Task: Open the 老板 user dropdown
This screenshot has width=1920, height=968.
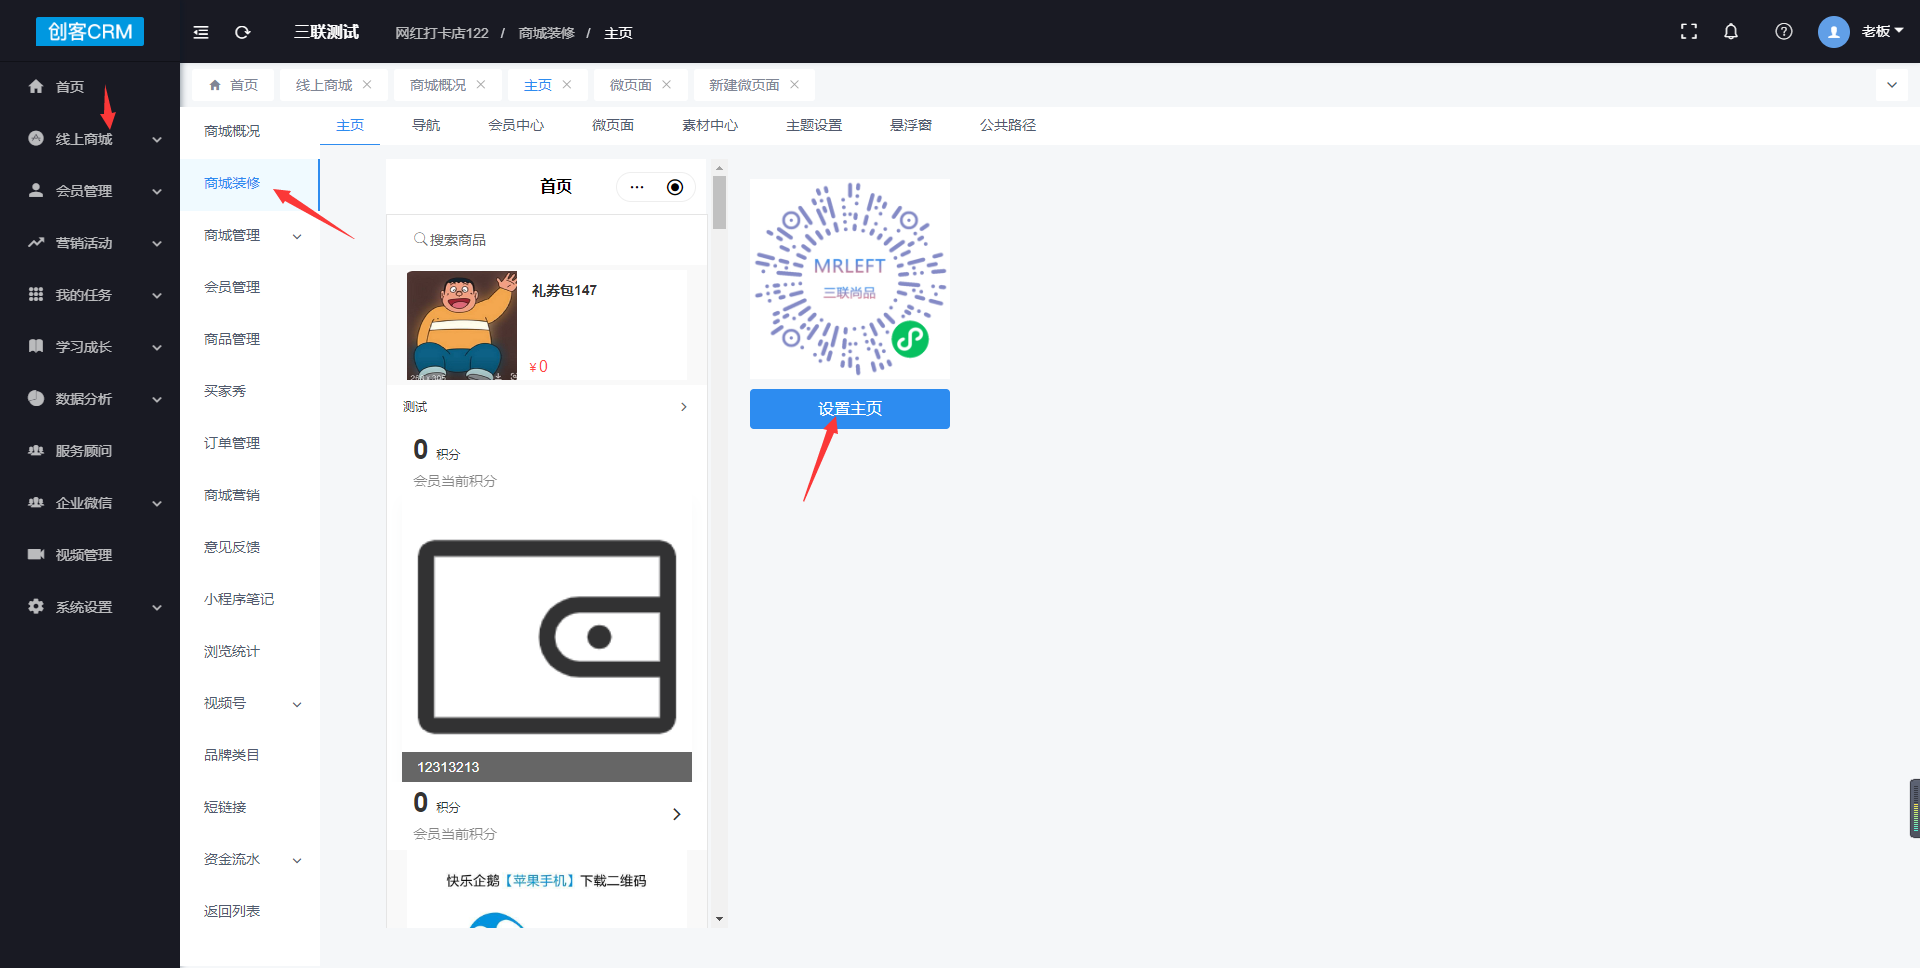Action: [1882, 32]
